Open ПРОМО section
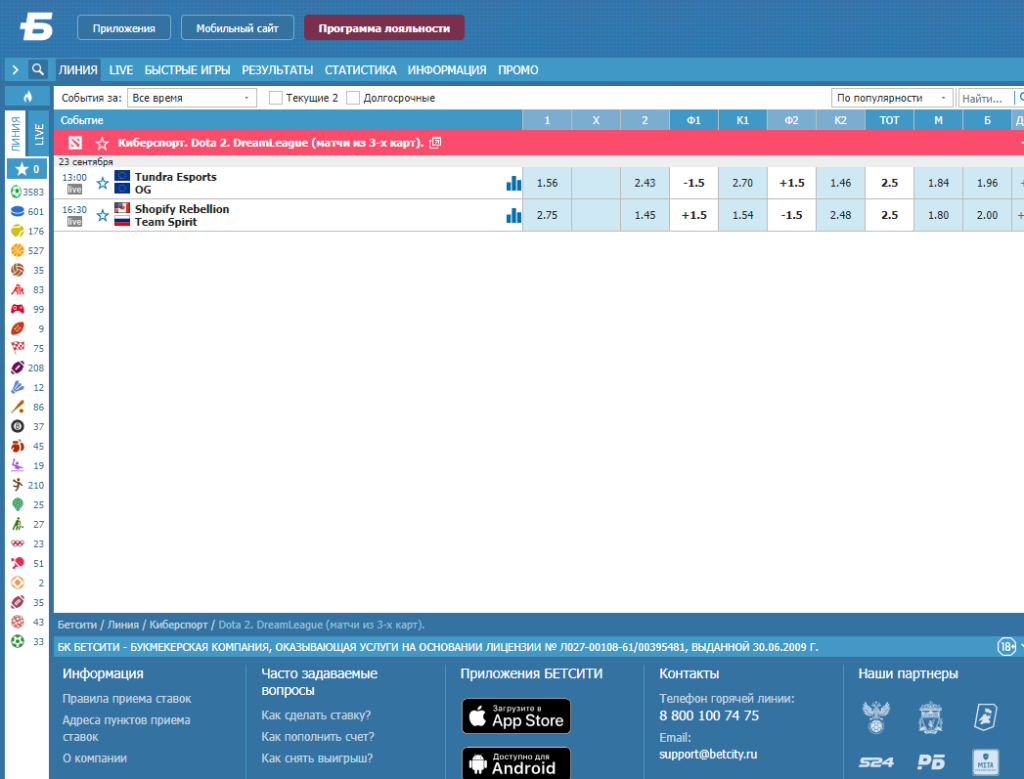The height and width of the screenshot is (779, 1024). pos(518,70)
